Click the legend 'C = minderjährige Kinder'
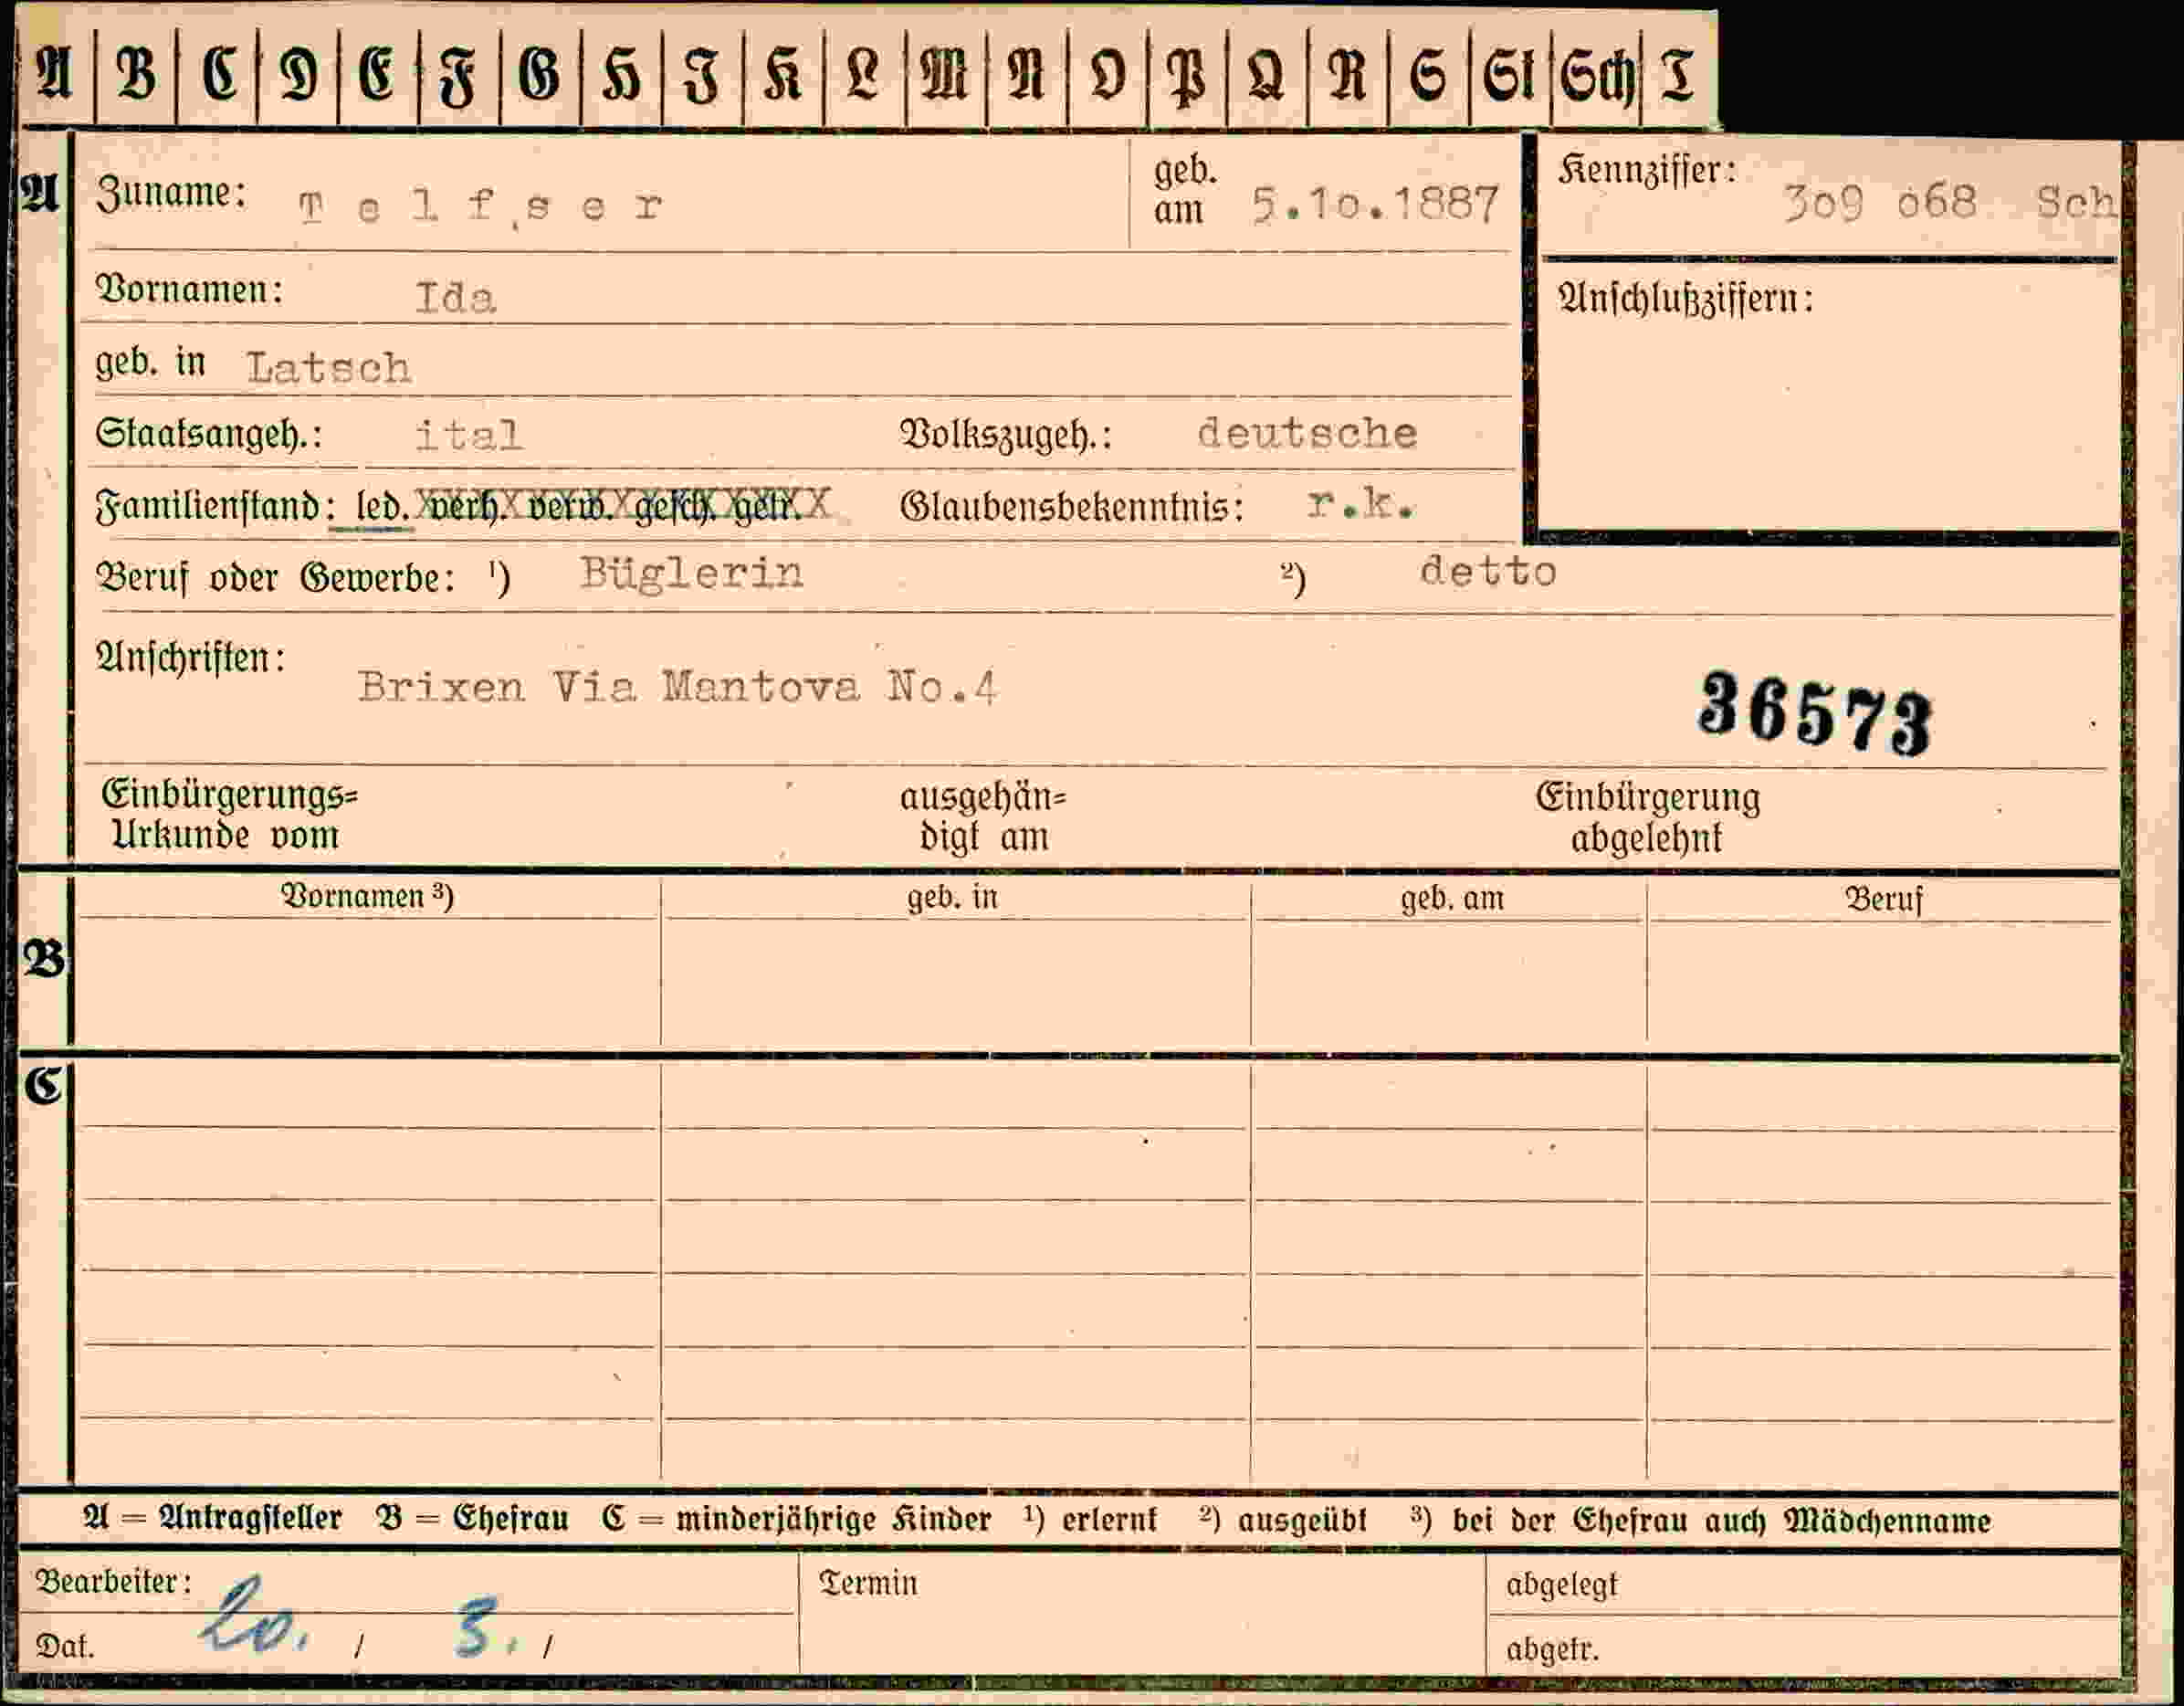 pyautogui.click(x=796, y=1519)
